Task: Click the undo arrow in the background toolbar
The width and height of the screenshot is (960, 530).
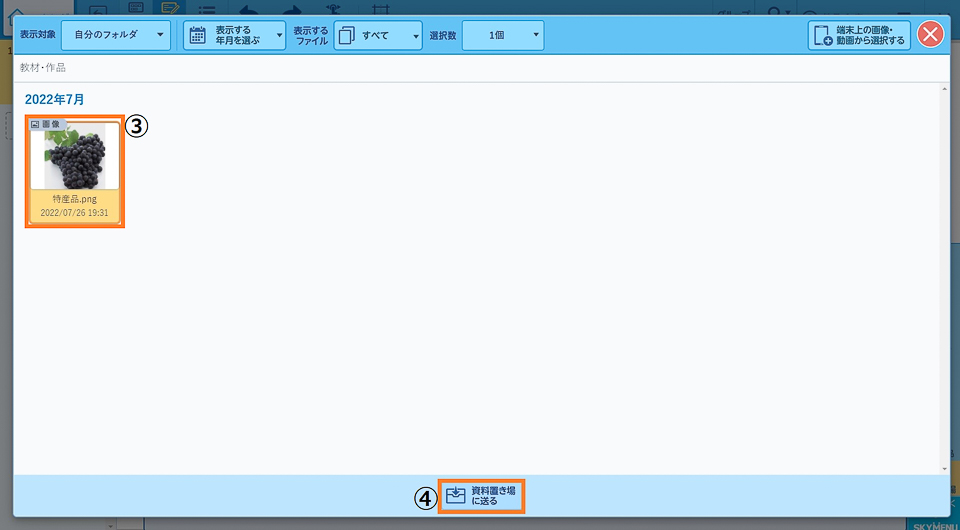Action: pos(247,8)
